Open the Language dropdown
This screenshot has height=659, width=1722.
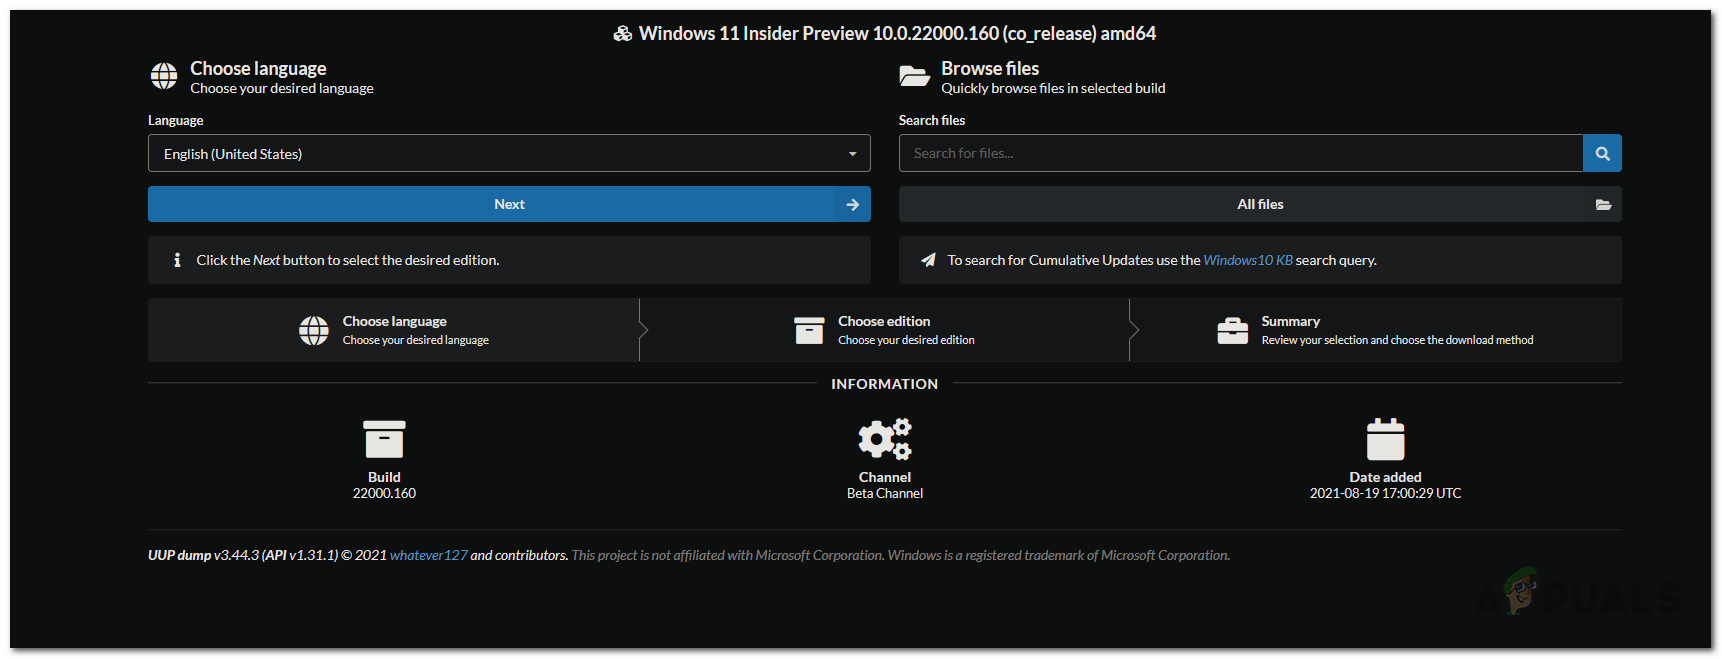pos(508,154)
